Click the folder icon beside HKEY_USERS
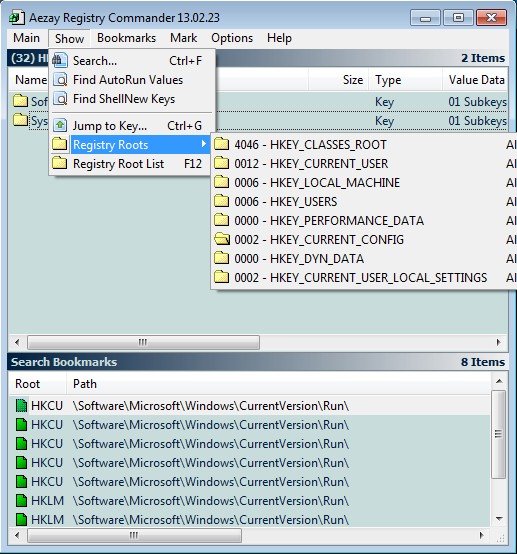Image resolution: width=517 pixels, height=554 pixels. (222, 201)
